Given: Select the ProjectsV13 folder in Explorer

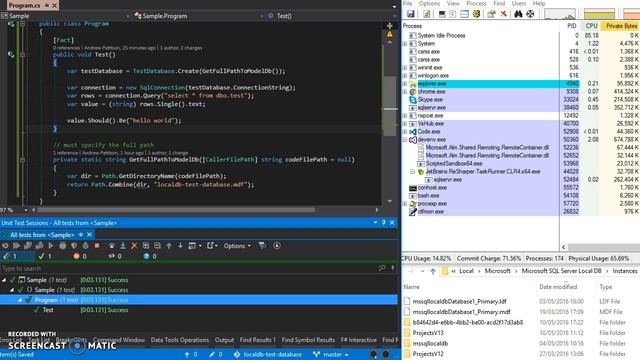Looking at the screenshot, I should pos(428,333).
